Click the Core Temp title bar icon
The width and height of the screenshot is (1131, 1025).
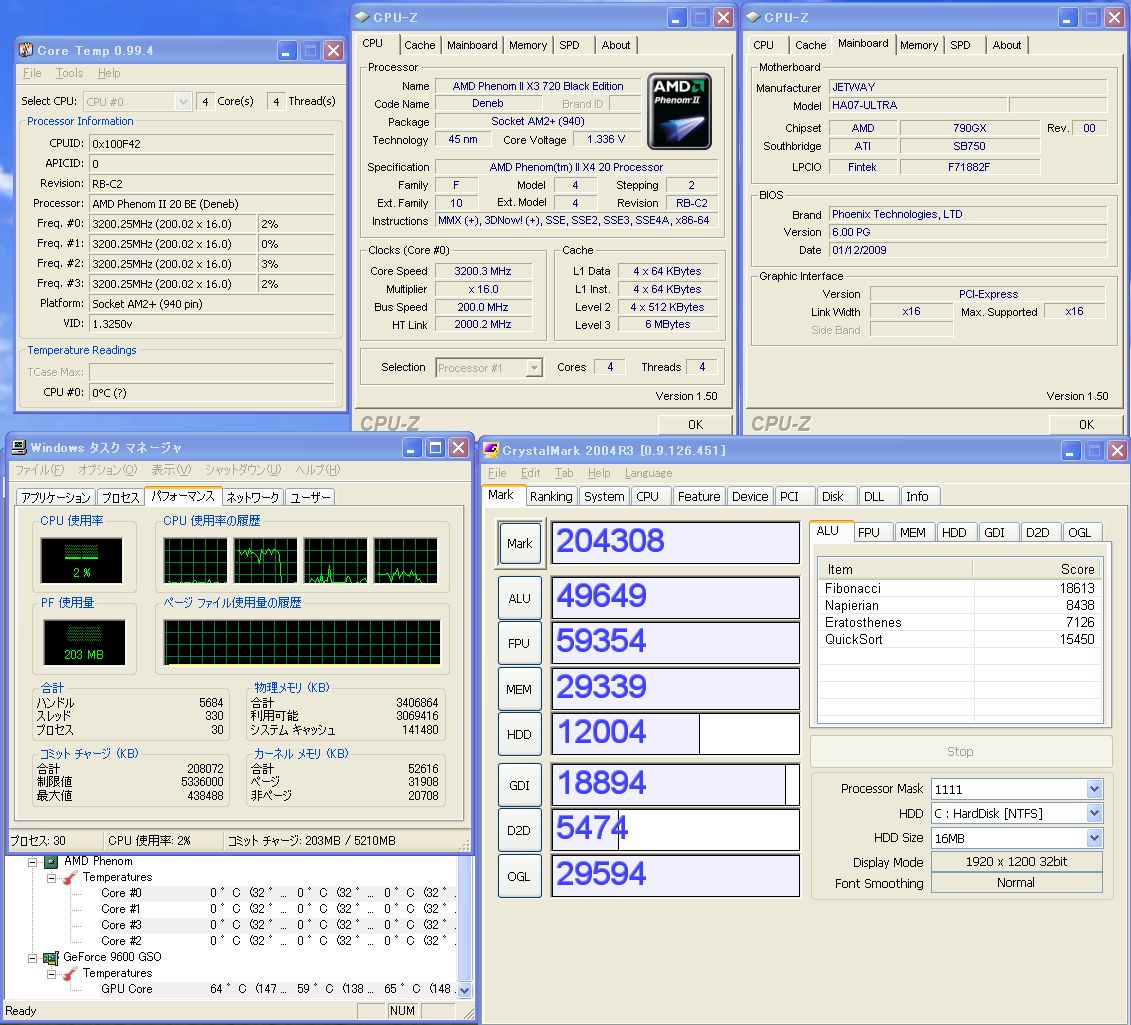pyautogui.click(x=25, y=51)
